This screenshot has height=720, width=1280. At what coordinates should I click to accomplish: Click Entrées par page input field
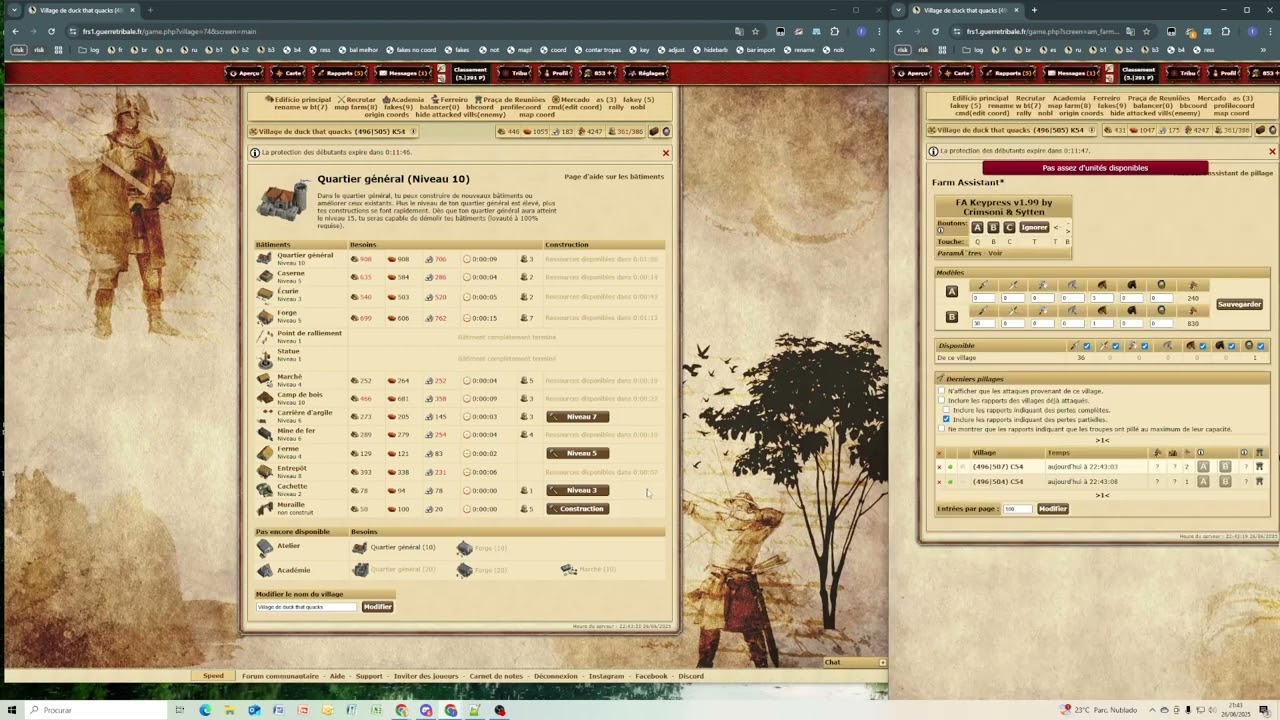click(x=1017, y=509)
